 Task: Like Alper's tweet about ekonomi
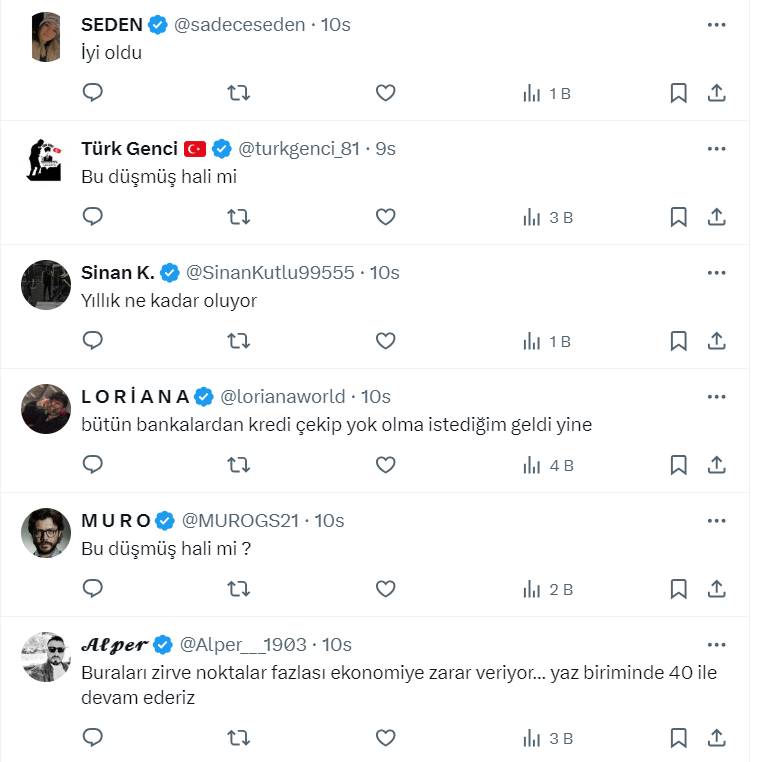click(385, 738)
